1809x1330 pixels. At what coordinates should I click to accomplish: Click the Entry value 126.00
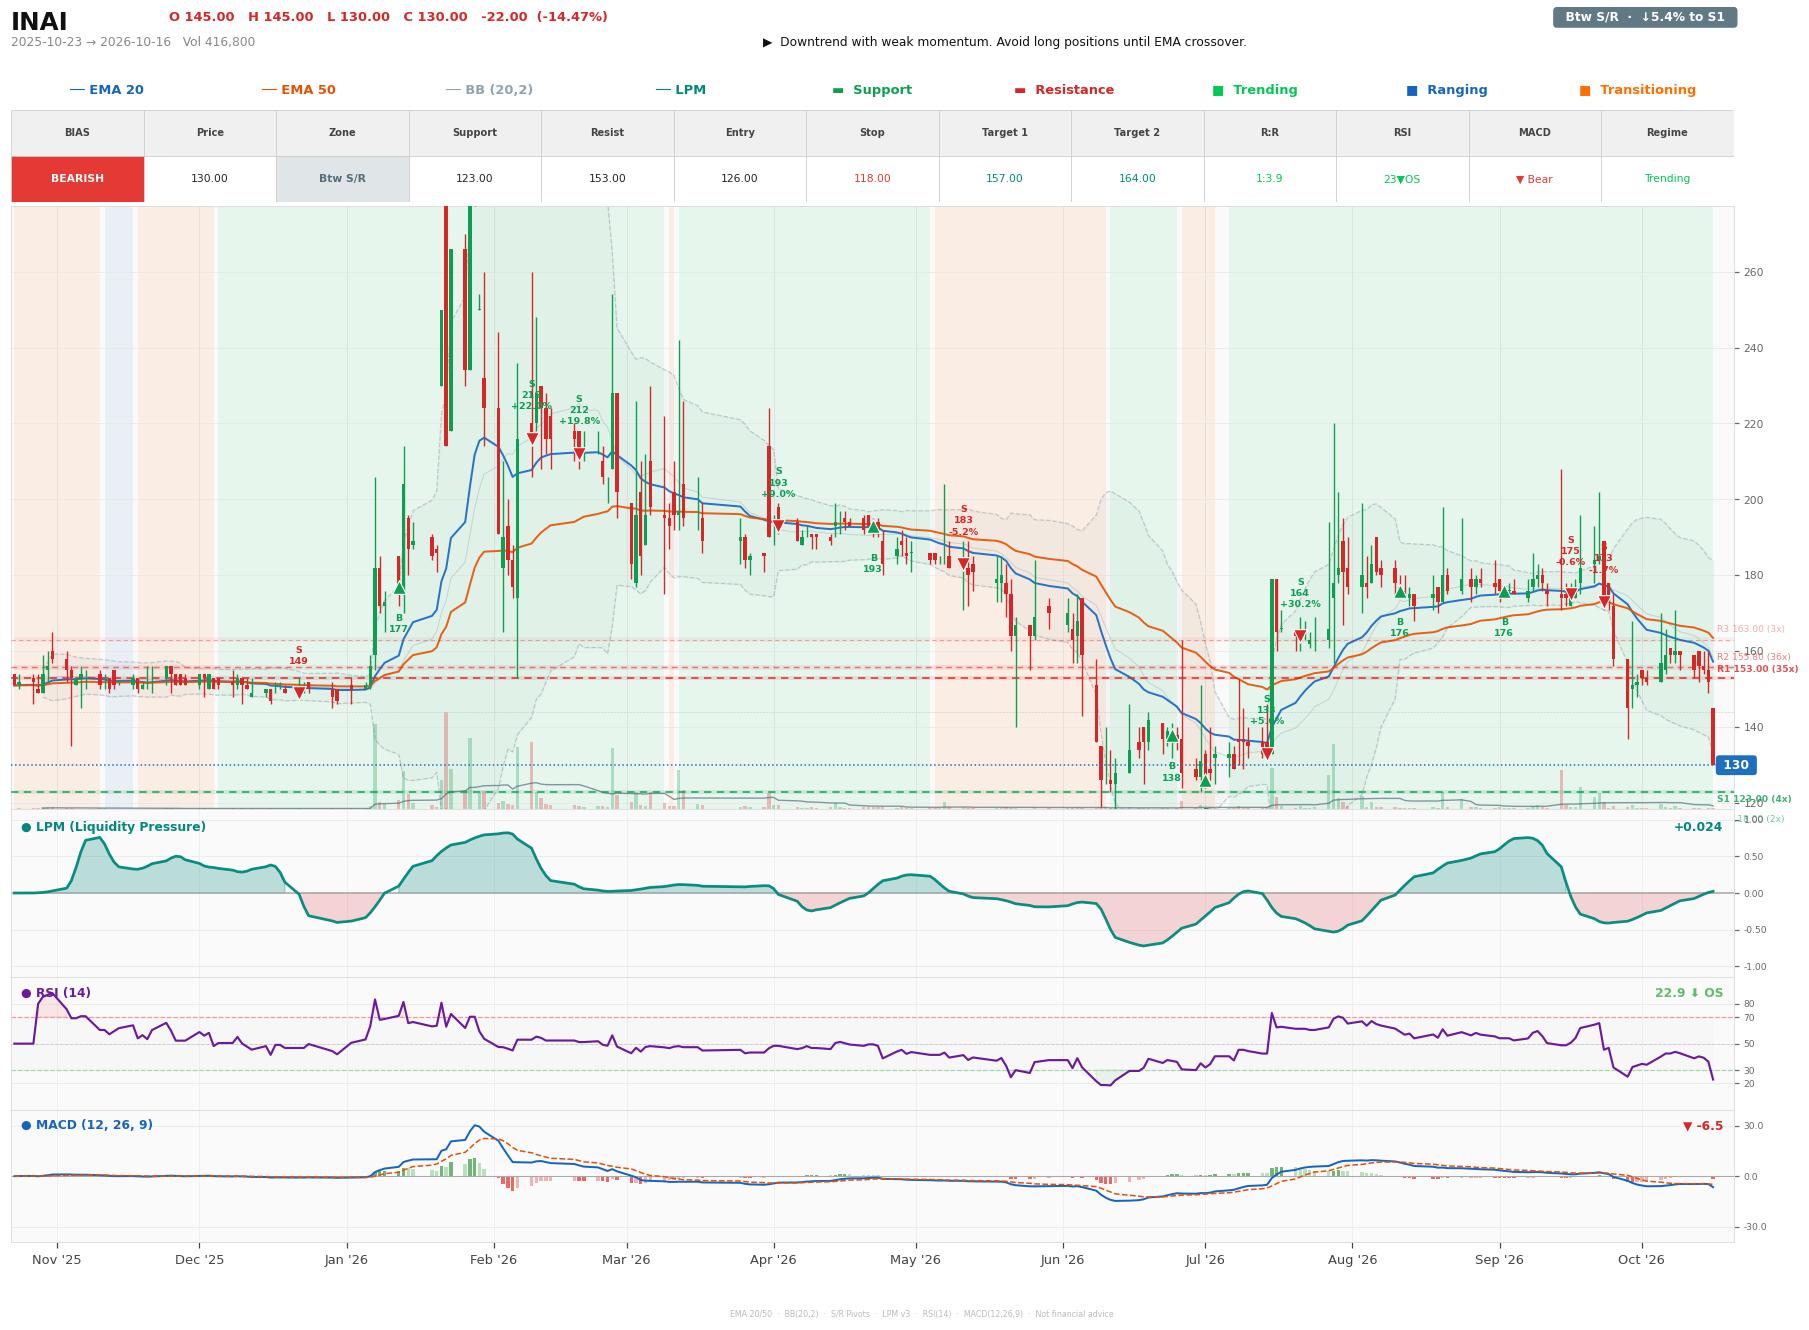point(739,179)
